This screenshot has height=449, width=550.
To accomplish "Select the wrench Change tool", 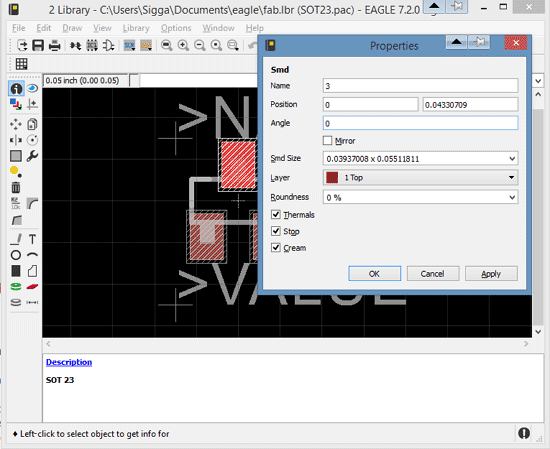I will pos(32,156).
